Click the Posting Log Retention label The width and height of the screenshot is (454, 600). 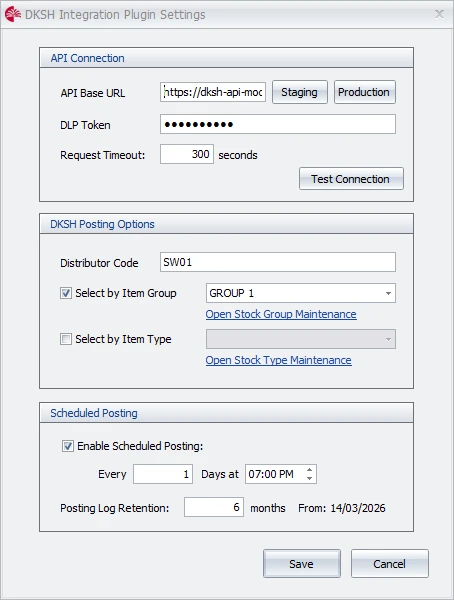(114, 508)
